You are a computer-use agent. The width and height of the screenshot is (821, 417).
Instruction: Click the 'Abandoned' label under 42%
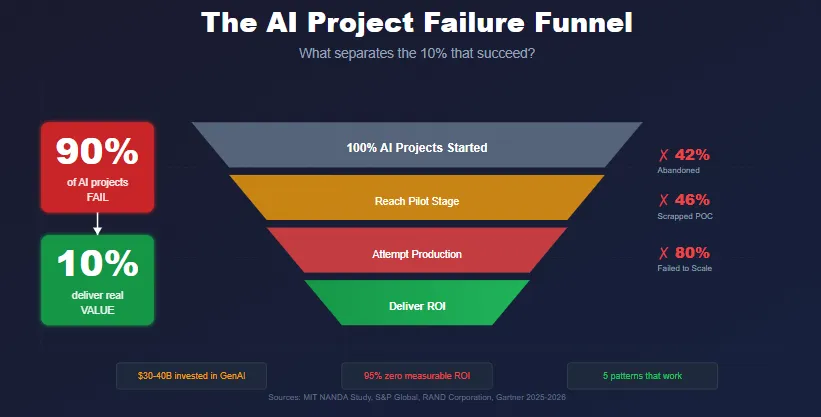[679, 170]
